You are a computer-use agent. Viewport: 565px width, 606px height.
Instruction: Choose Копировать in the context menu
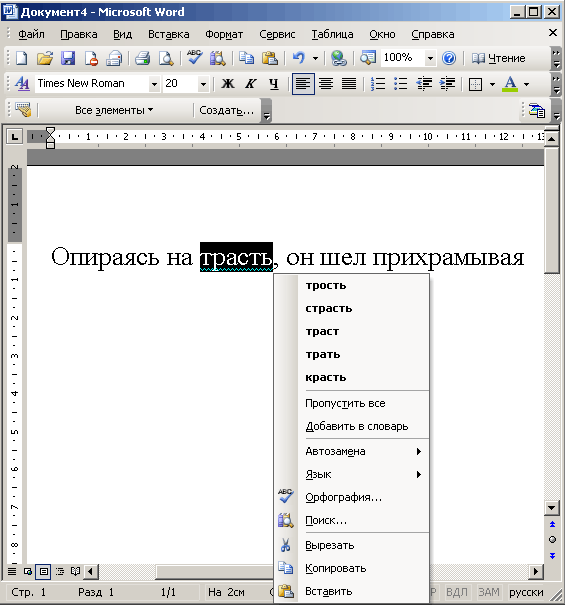click(x=335, y=569)
